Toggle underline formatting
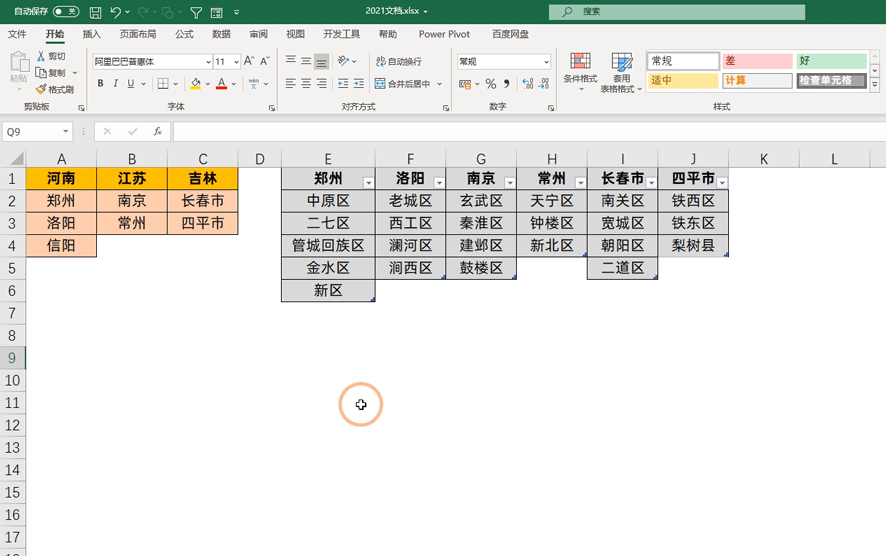Viewport: 886px width, 556px height. coord(131,84)
